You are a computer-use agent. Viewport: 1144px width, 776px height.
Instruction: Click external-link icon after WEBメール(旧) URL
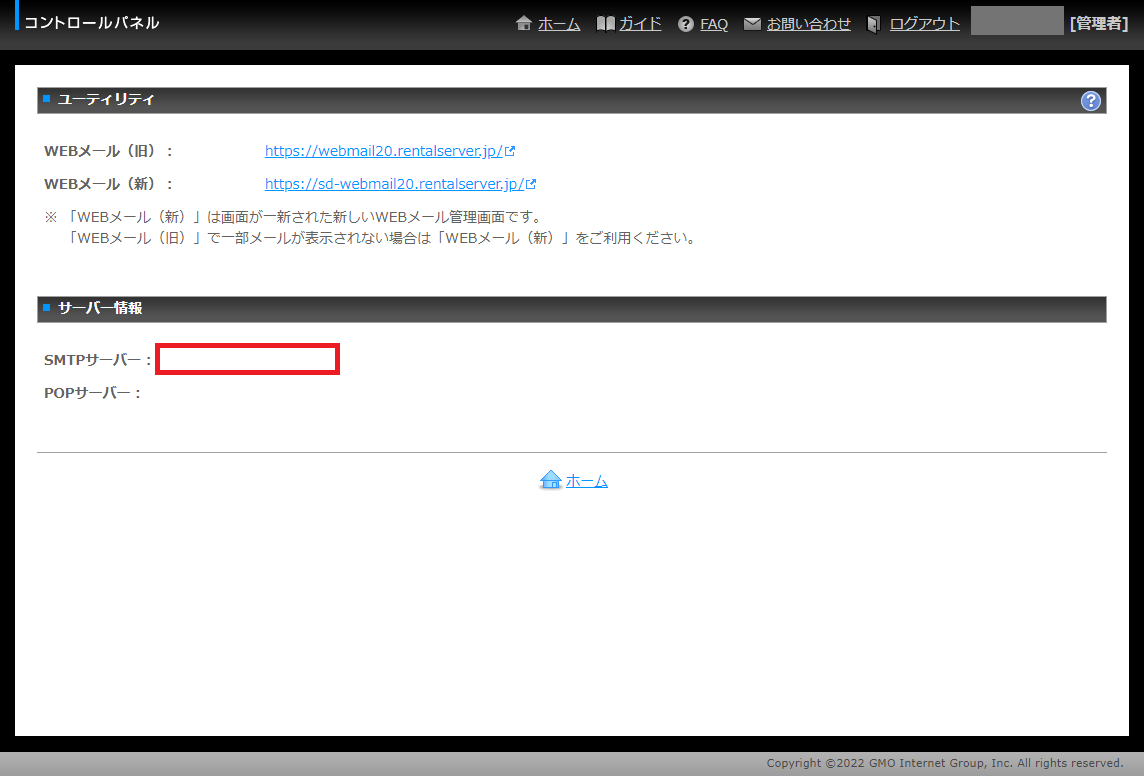pyautogui.click(x=510, y=152)
